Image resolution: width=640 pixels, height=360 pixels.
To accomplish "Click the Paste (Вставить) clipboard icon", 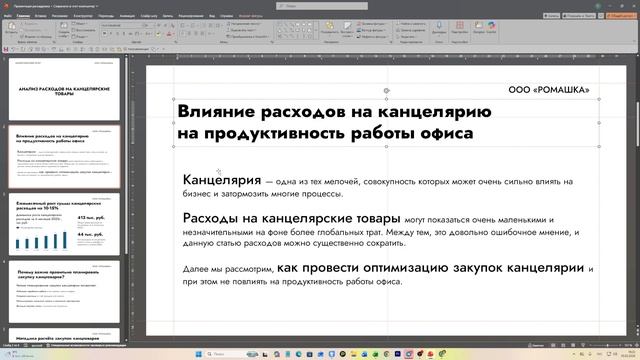I will 11,27.
